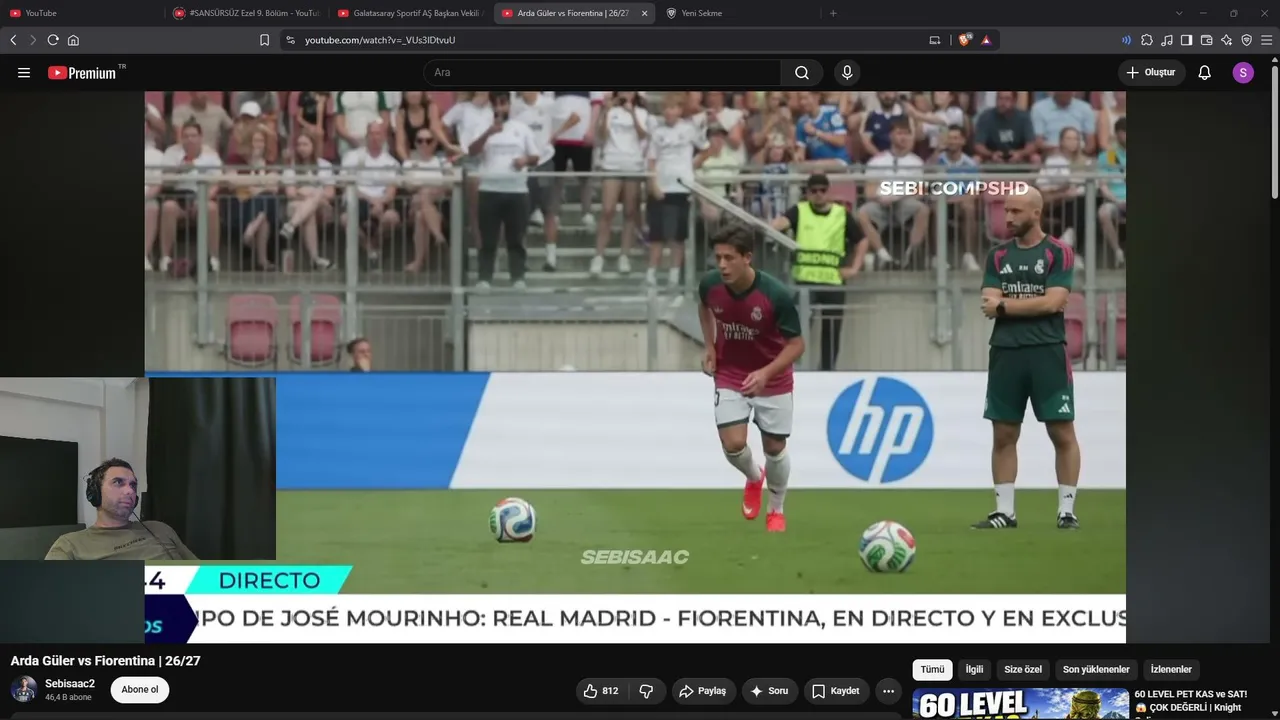Select the Son yüklenenler filter chip

1096,670
